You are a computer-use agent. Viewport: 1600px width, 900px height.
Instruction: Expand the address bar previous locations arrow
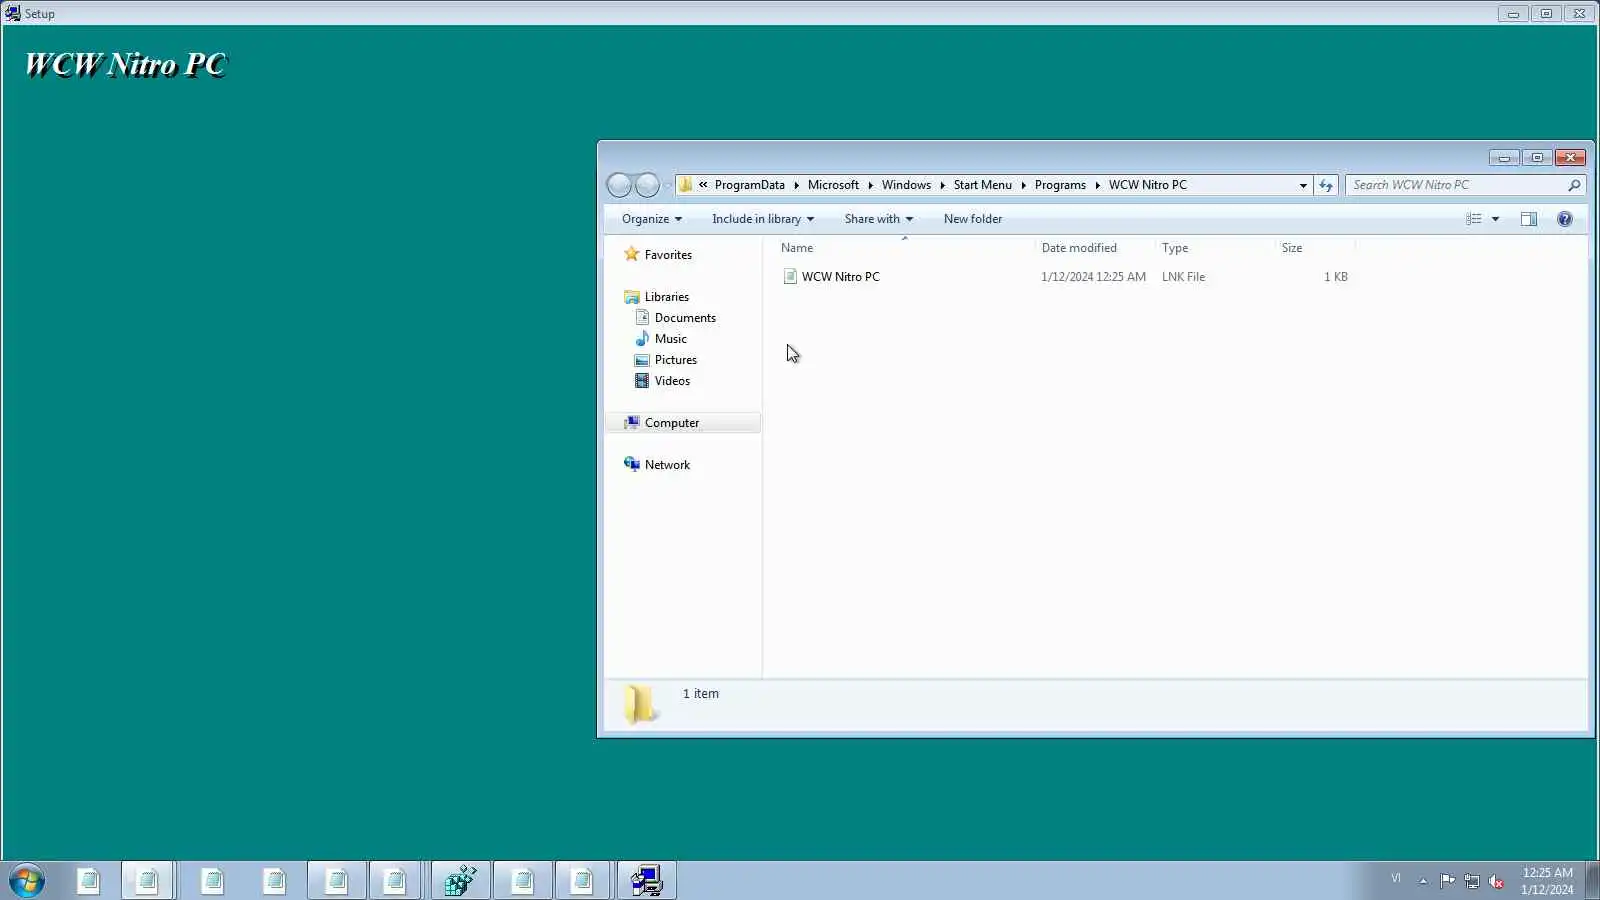tap(1303, 185)
